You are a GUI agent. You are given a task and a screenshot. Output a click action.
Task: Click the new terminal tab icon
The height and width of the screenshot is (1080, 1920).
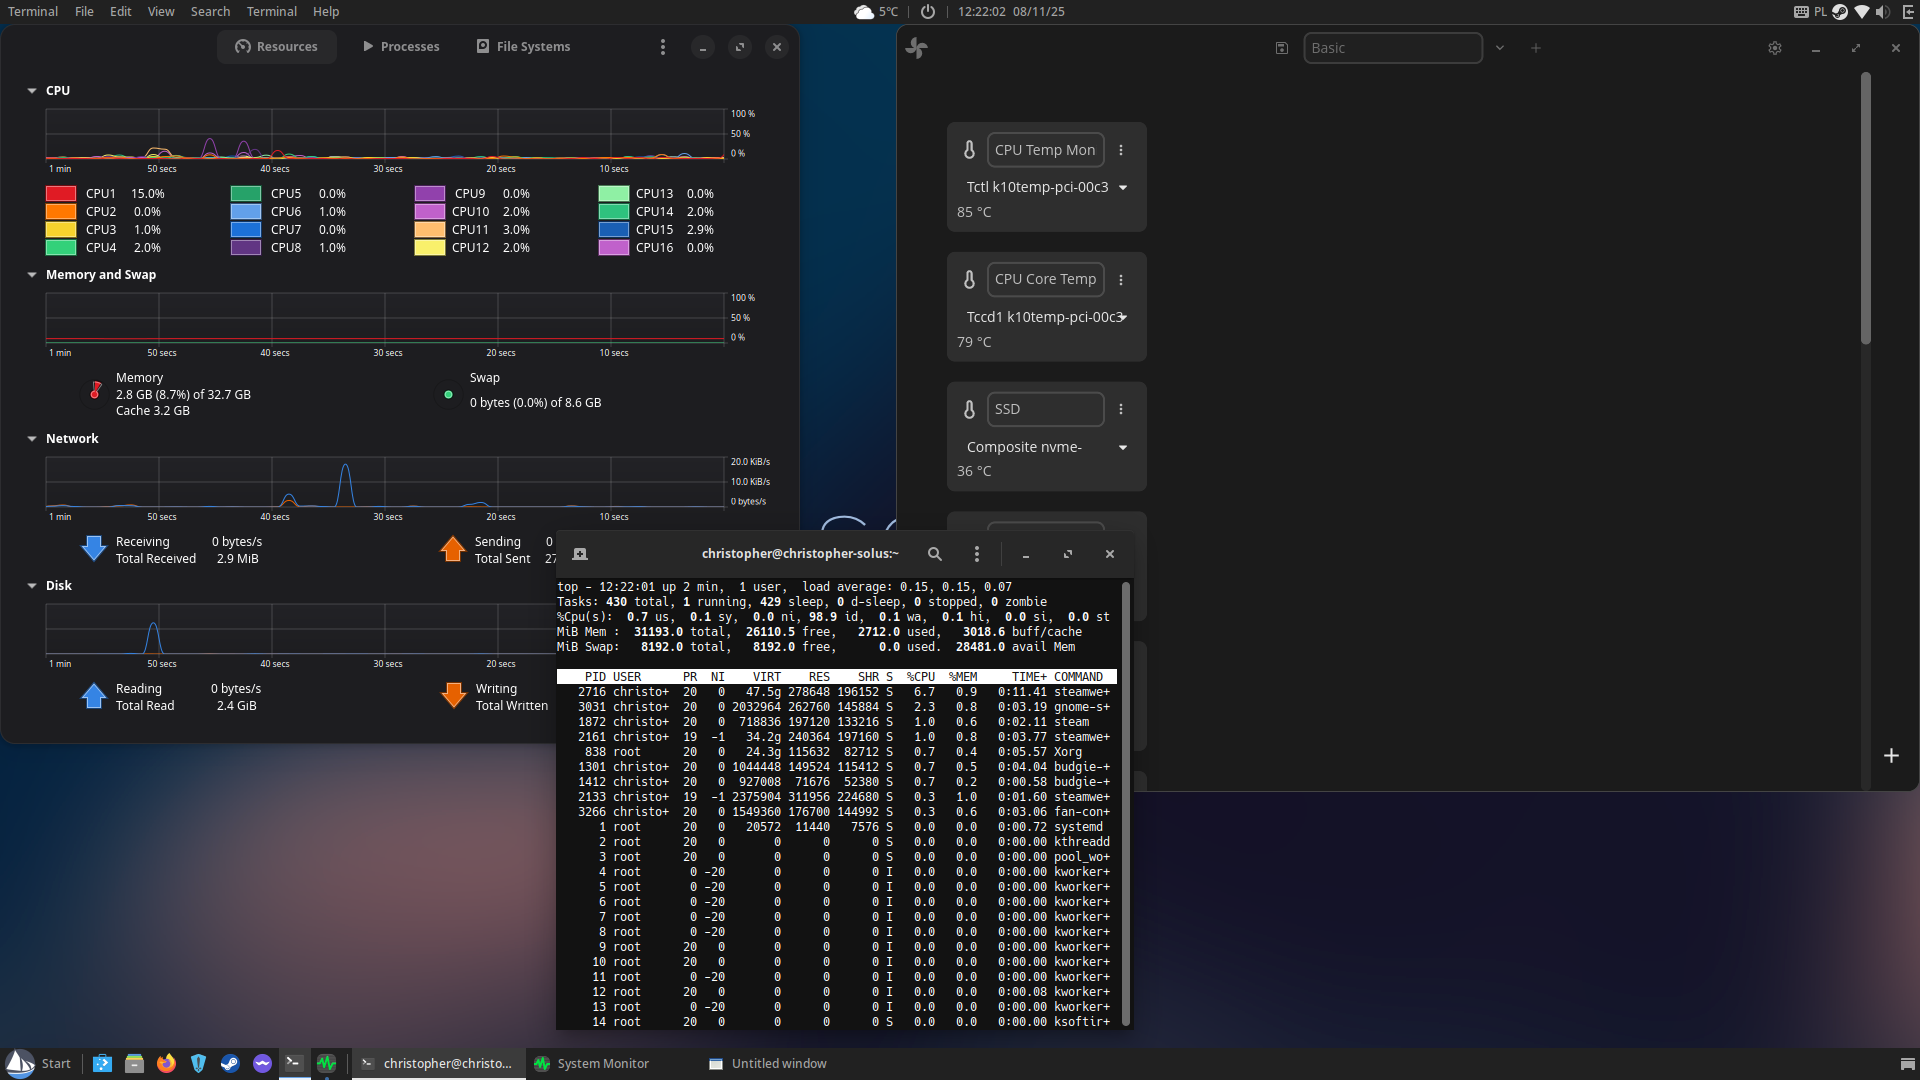580,554
